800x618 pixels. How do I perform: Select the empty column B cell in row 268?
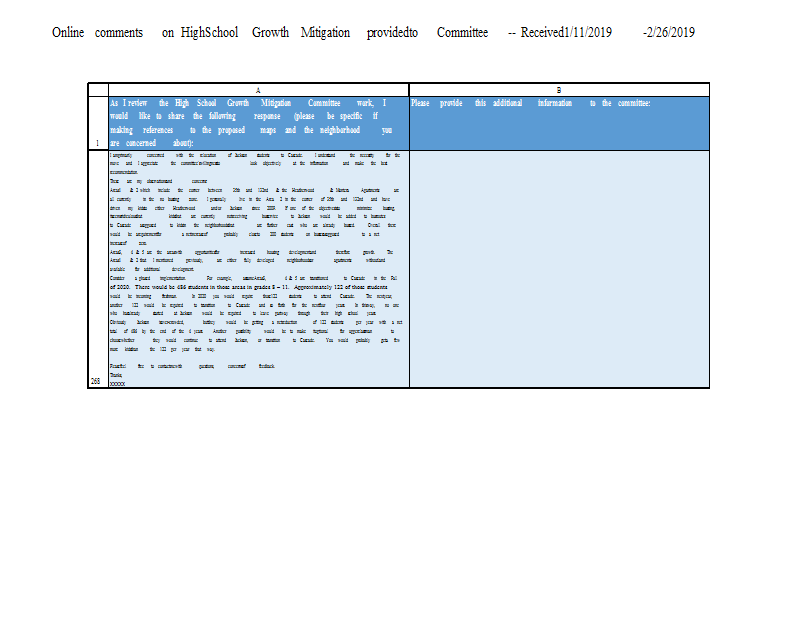[559, 269]
